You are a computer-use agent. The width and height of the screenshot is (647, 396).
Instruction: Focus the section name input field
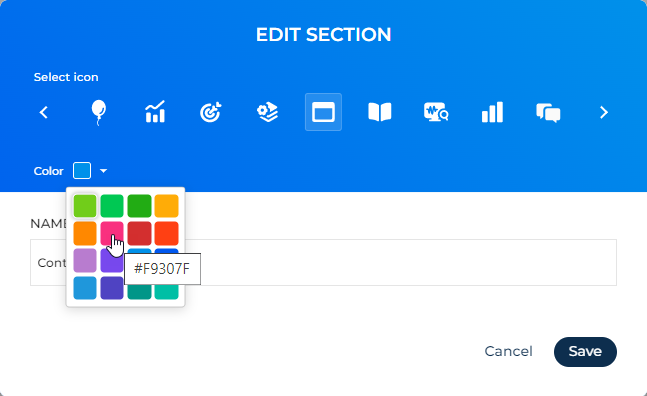[323, 262]
